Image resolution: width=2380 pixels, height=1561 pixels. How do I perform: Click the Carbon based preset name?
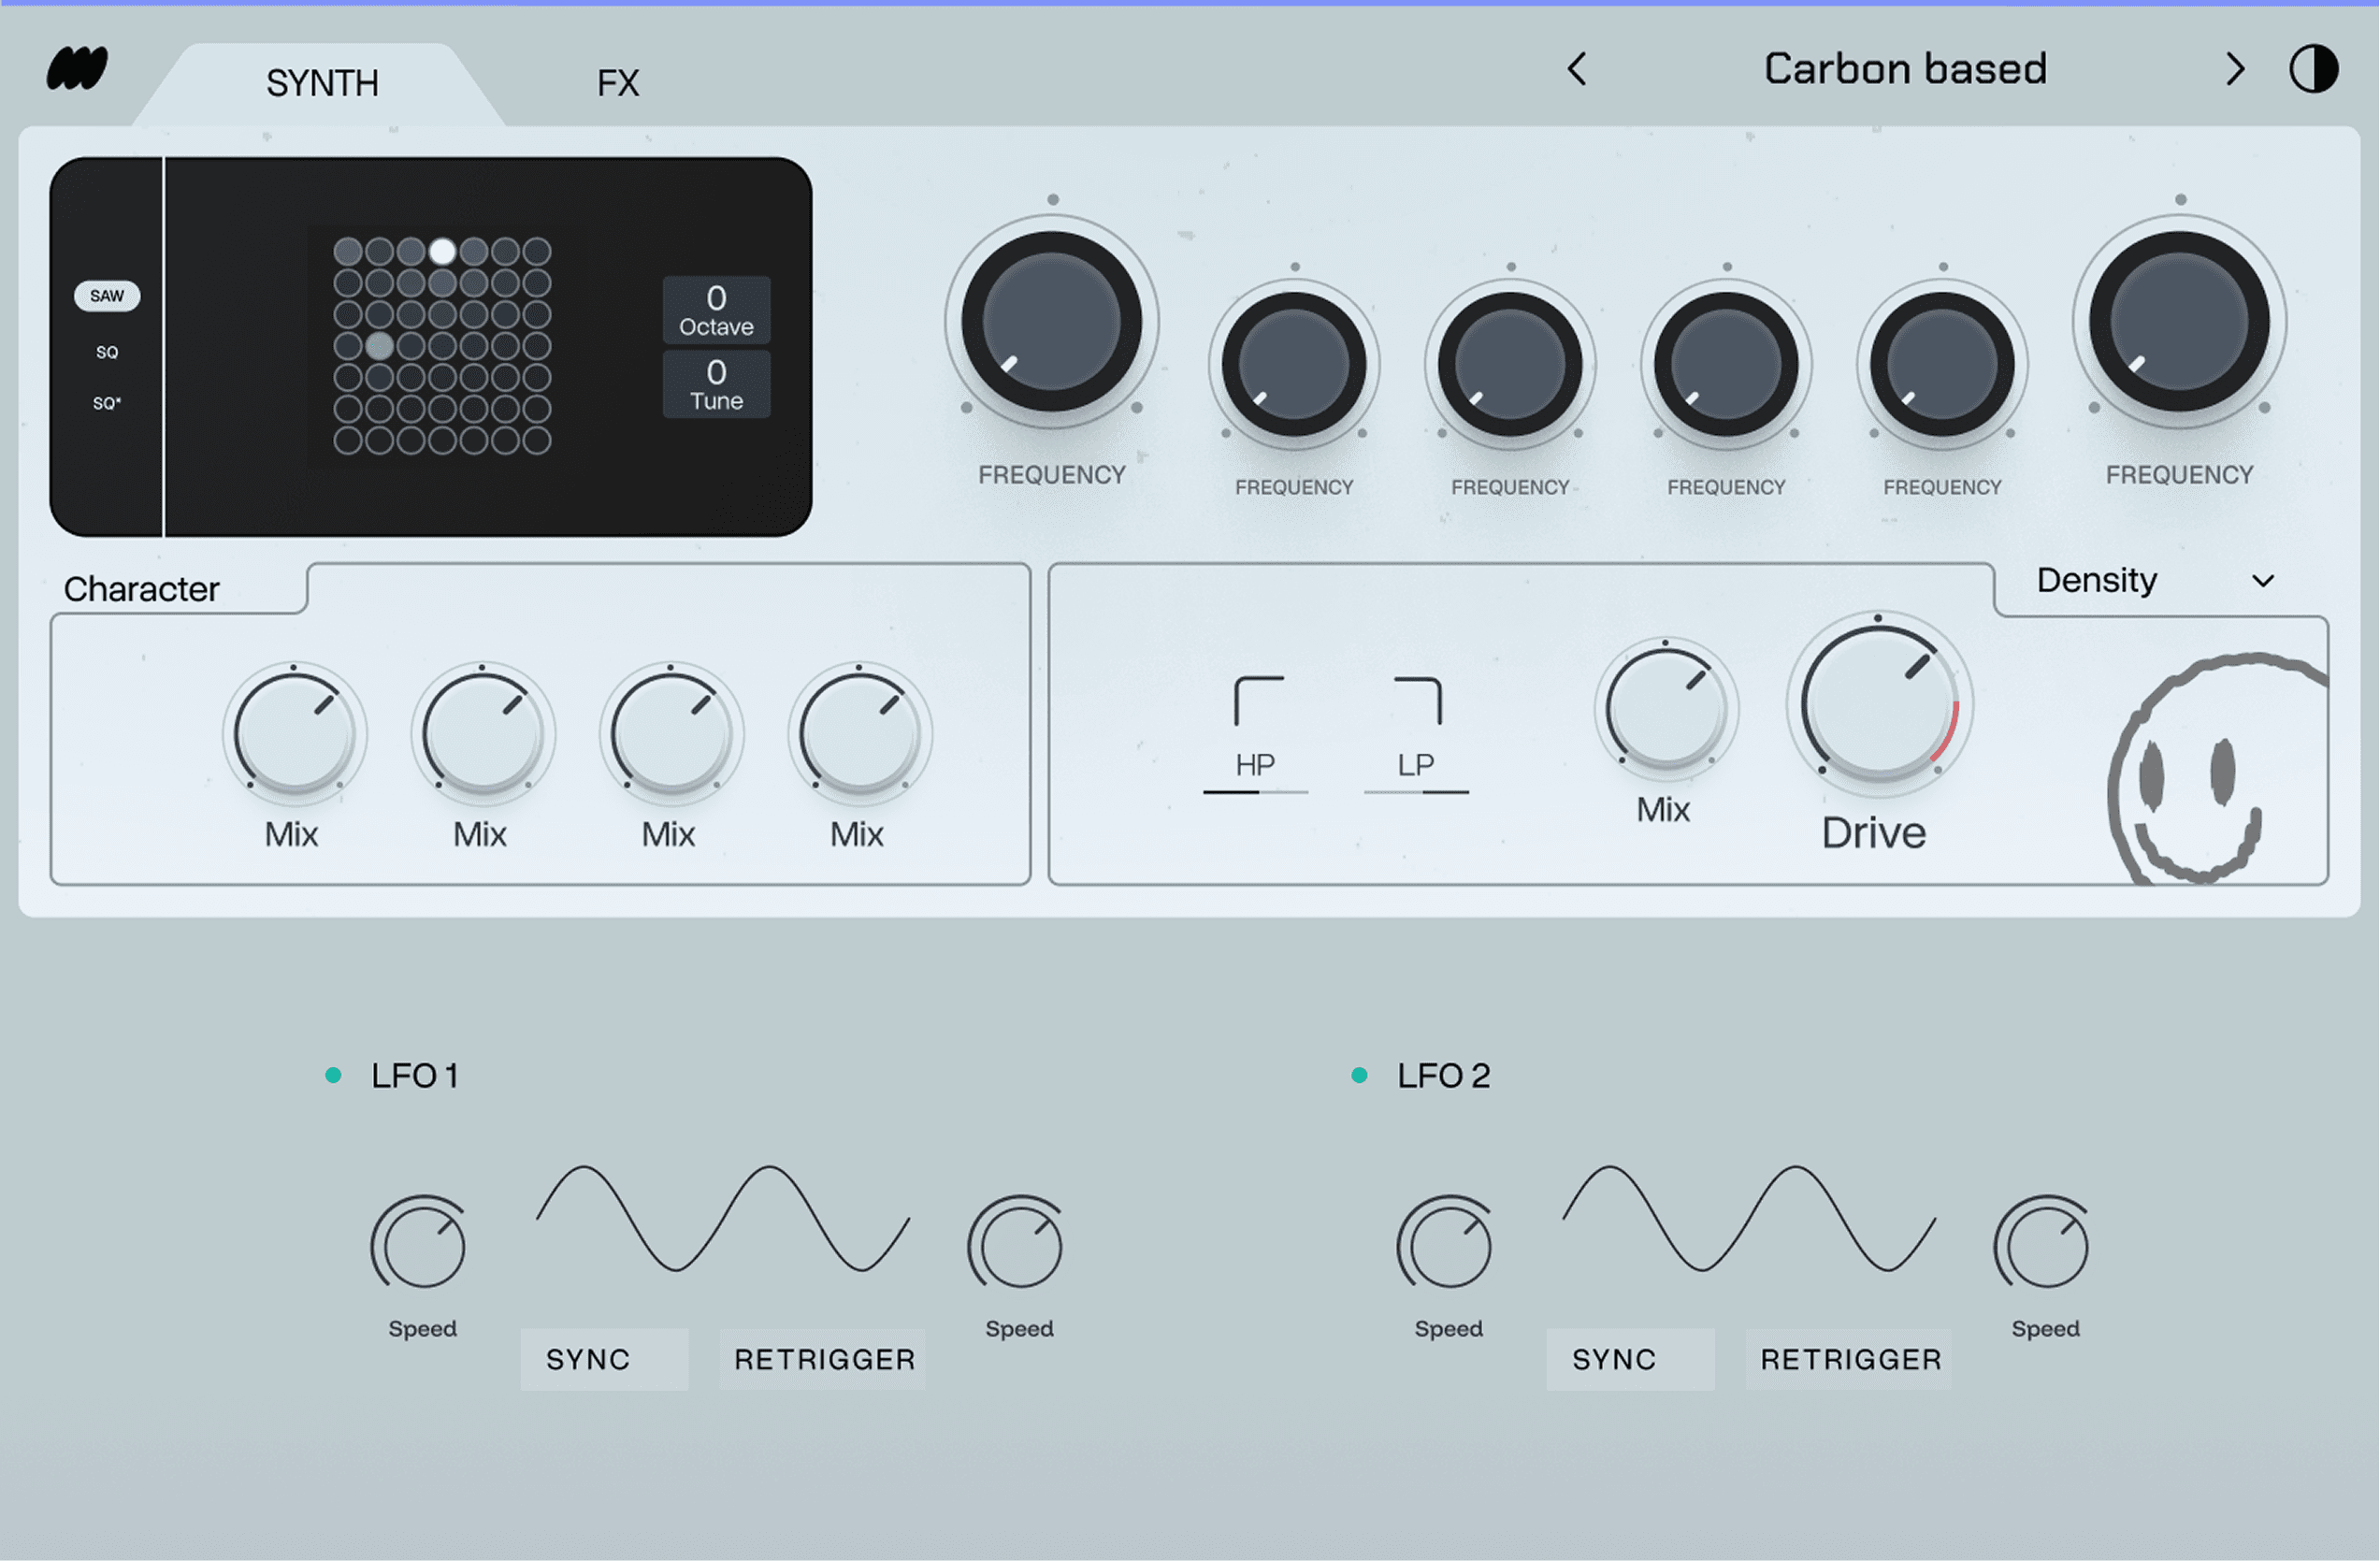coord(1905,69)
